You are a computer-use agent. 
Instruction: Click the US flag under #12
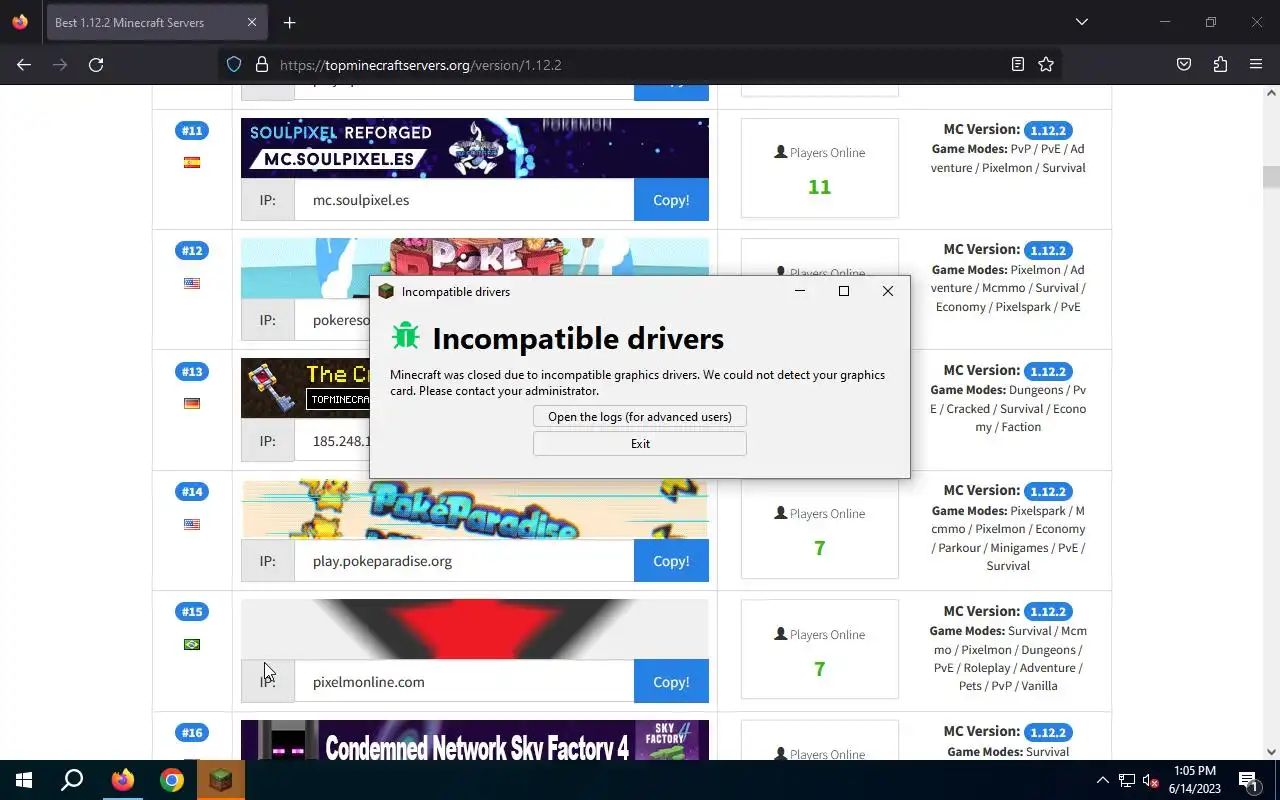192,283
